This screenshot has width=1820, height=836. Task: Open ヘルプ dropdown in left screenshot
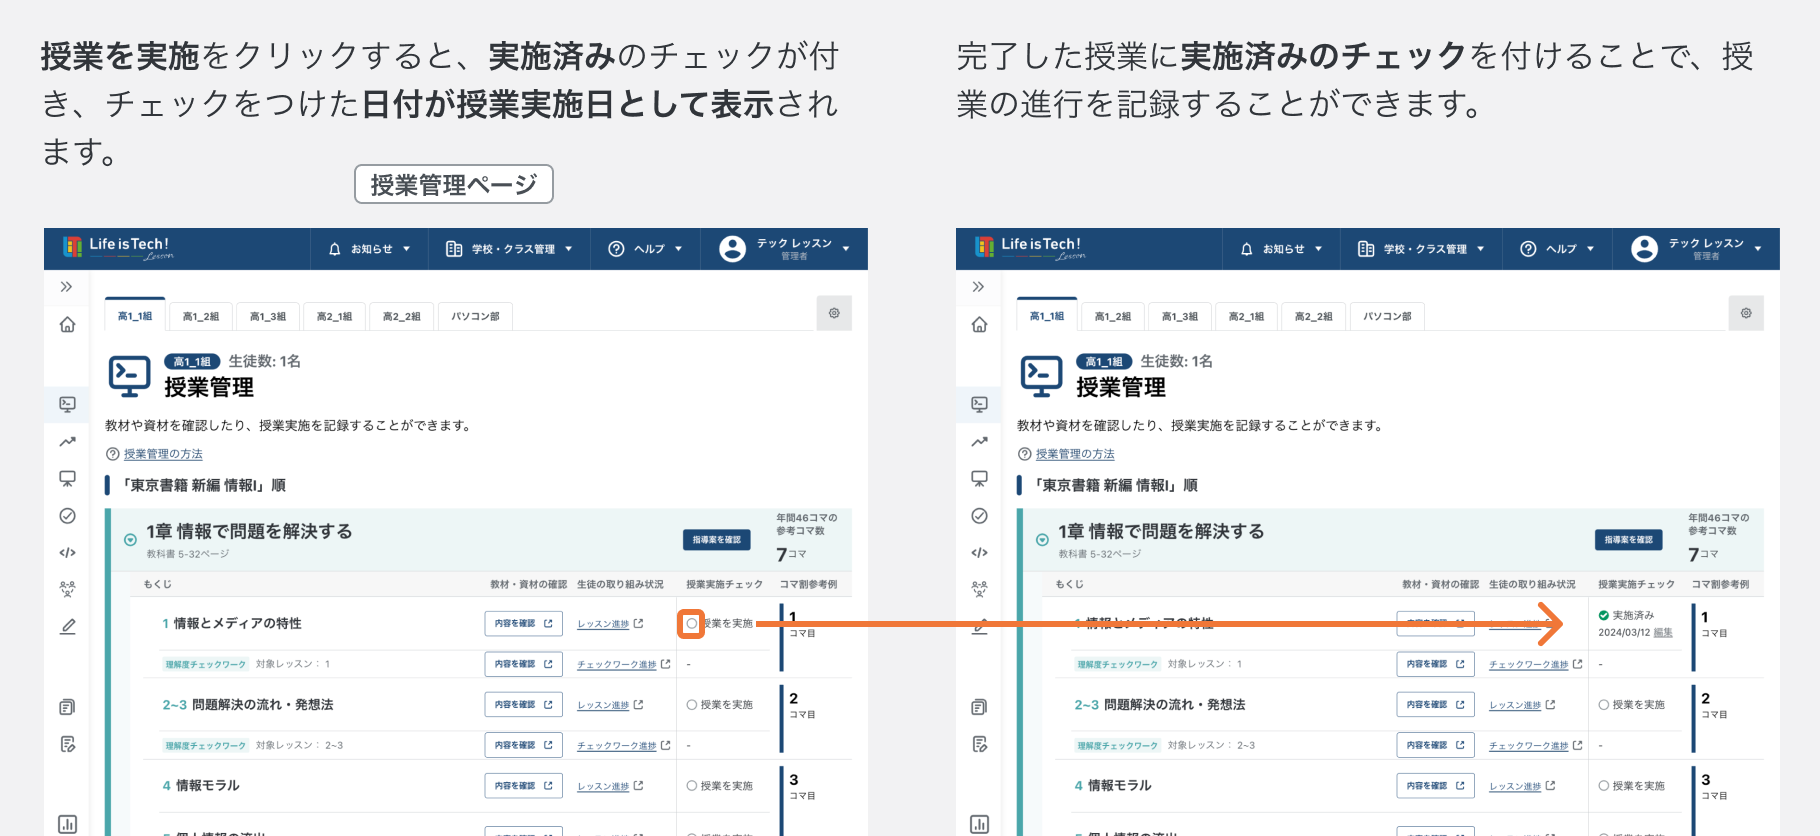point(645,249)
